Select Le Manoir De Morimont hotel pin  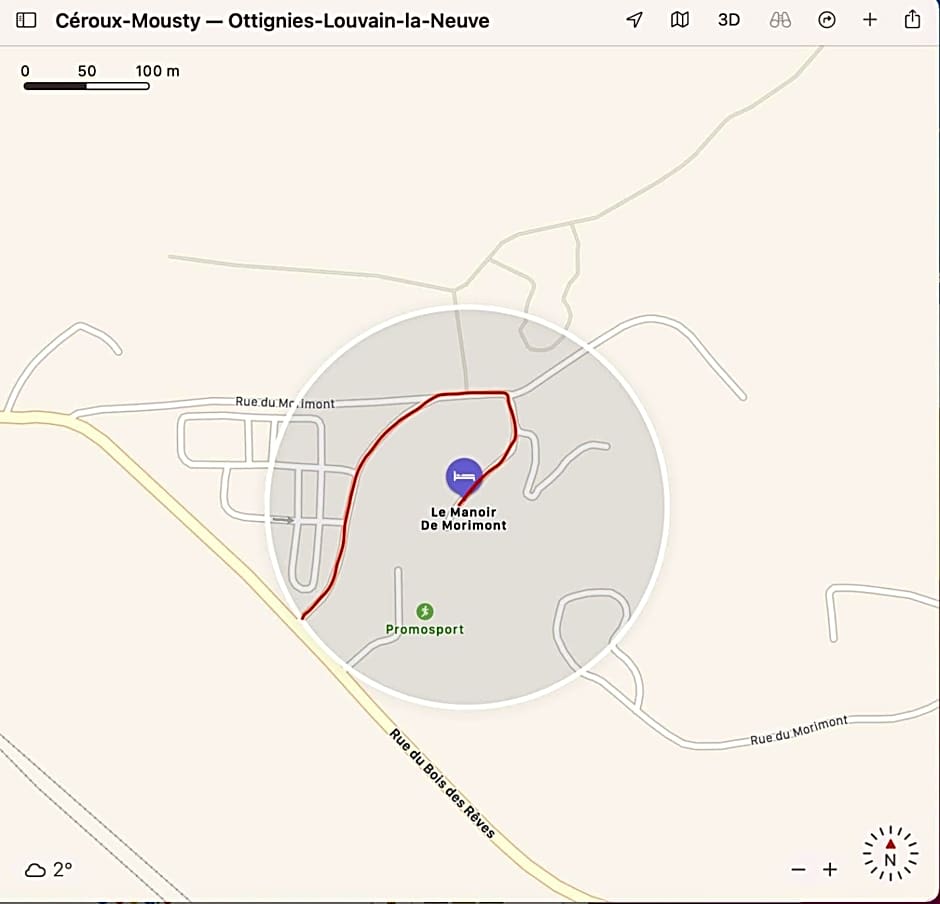click(x=464, y=477)
